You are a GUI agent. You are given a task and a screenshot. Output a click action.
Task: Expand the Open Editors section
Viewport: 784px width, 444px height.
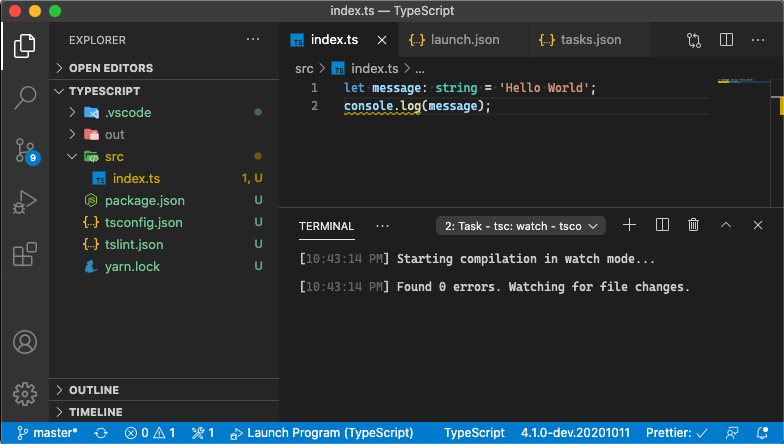[164, 68]
